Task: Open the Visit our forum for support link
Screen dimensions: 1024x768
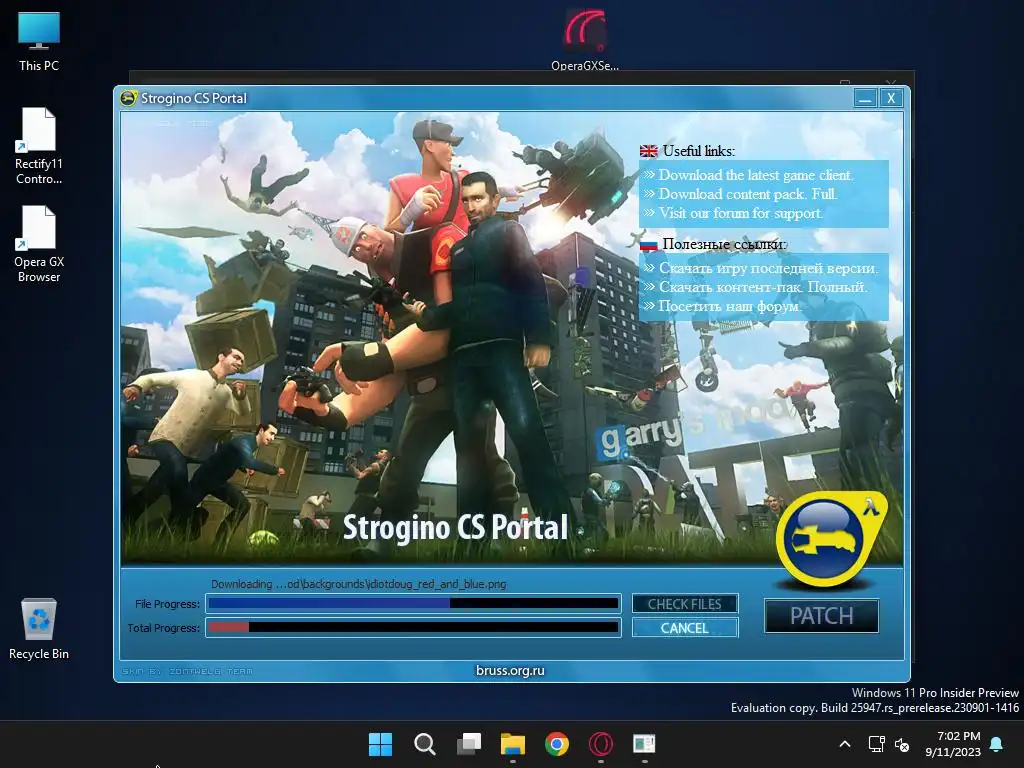Action: (x=741, y=213)
